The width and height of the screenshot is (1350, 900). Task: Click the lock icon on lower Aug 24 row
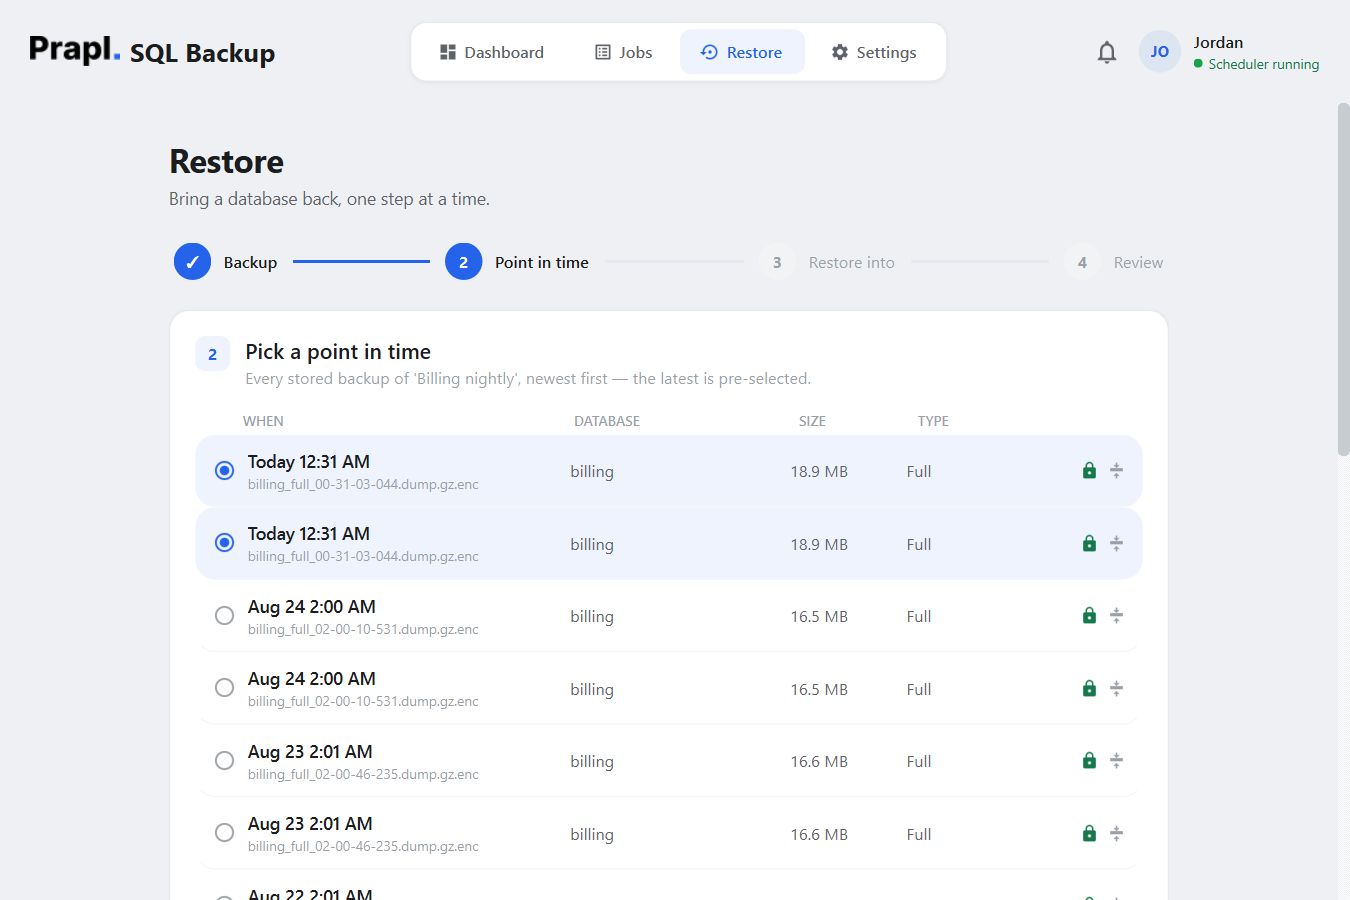click(x=1089, y=689)
